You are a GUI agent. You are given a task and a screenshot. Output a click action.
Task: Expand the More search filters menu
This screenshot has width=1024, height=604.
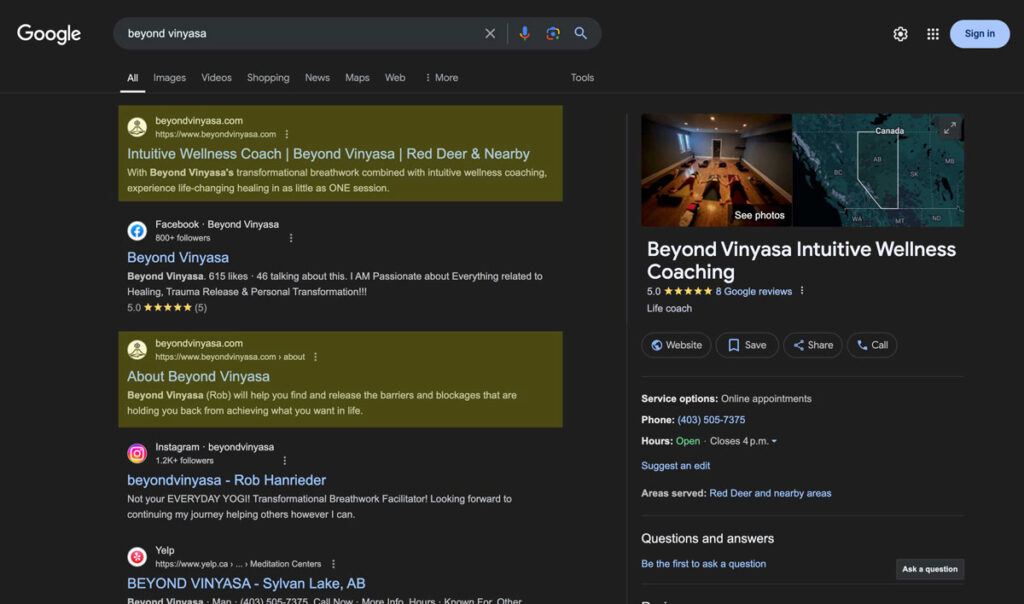[441, 78]
